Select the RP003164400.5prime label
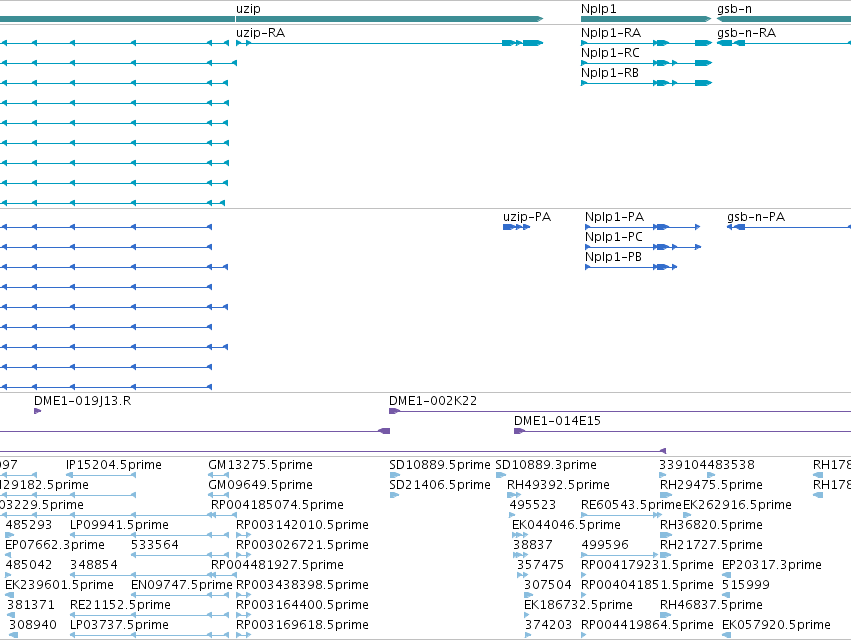 pyautogui.click(x=302, y=605)
